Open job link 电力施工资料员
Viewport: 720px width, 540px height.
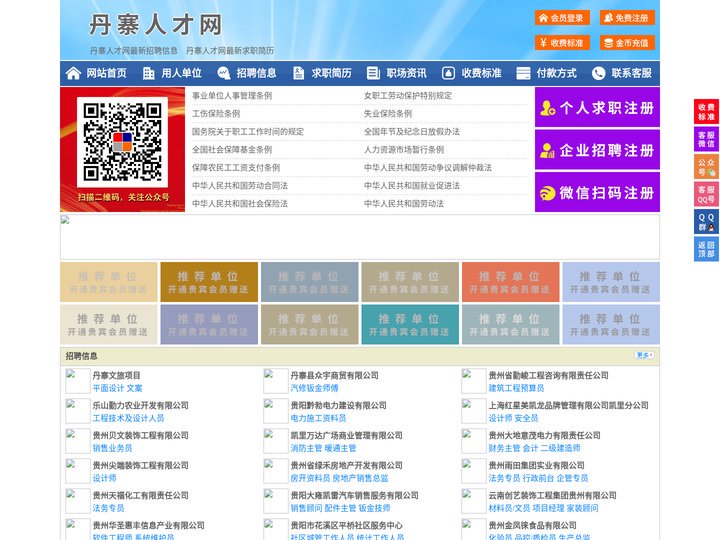(319, 418)
